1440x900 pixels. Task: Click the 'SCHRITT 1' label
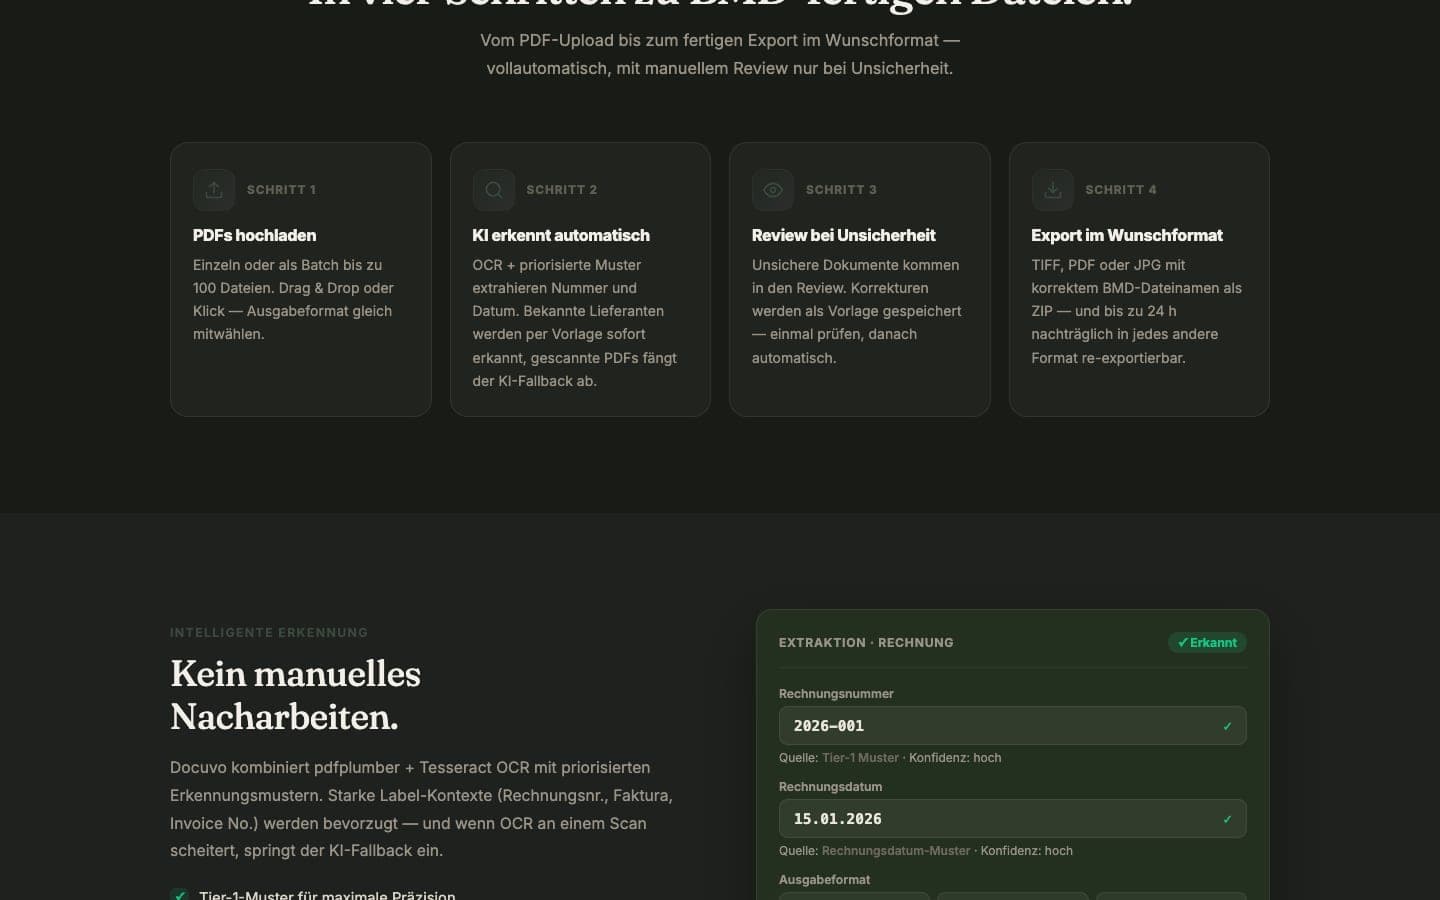coord(281,190)
